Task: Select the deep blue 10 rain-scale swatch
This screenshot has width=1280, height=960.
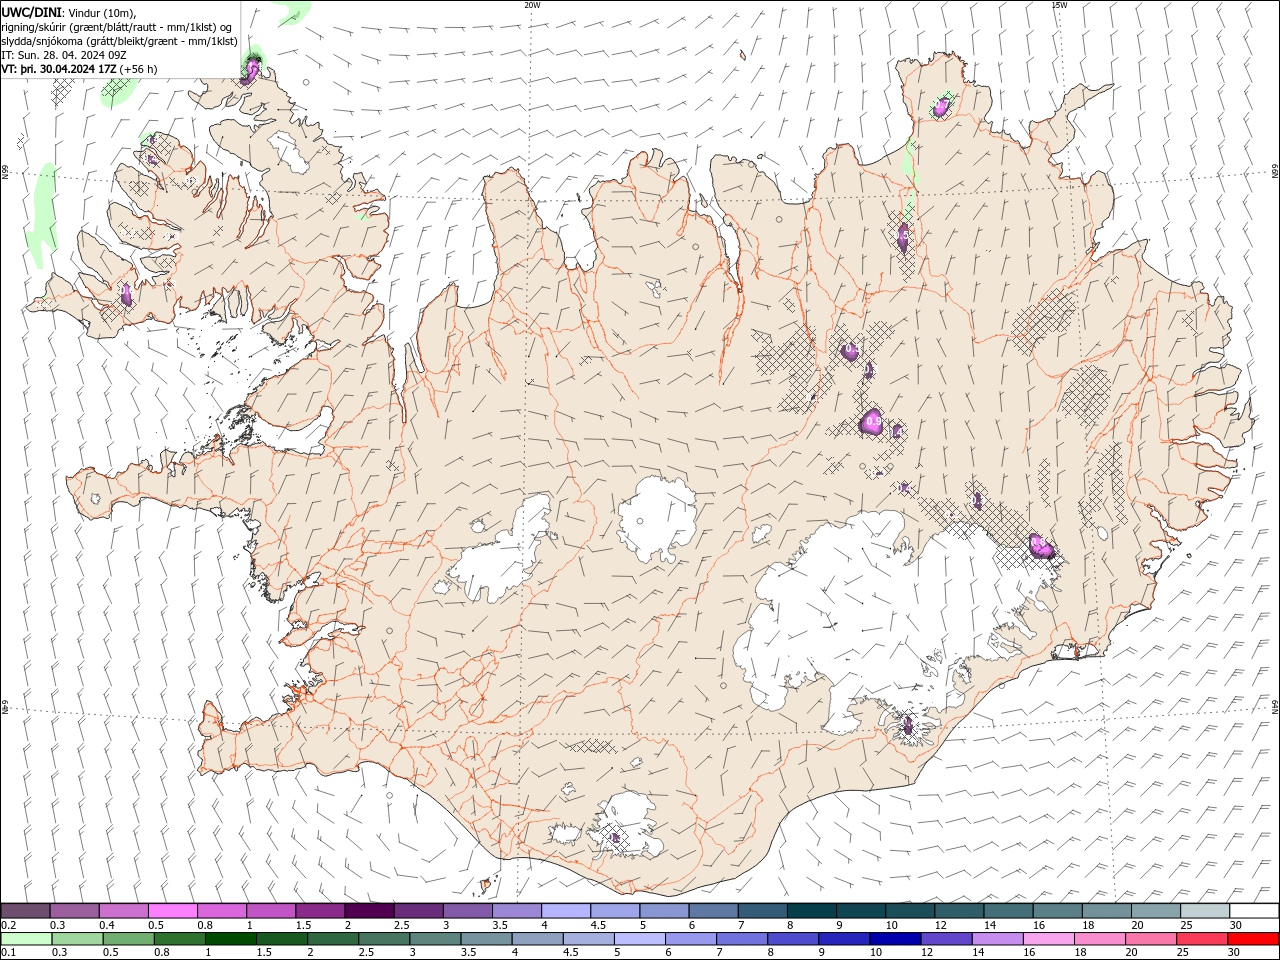Action: (x=895, y=938)
